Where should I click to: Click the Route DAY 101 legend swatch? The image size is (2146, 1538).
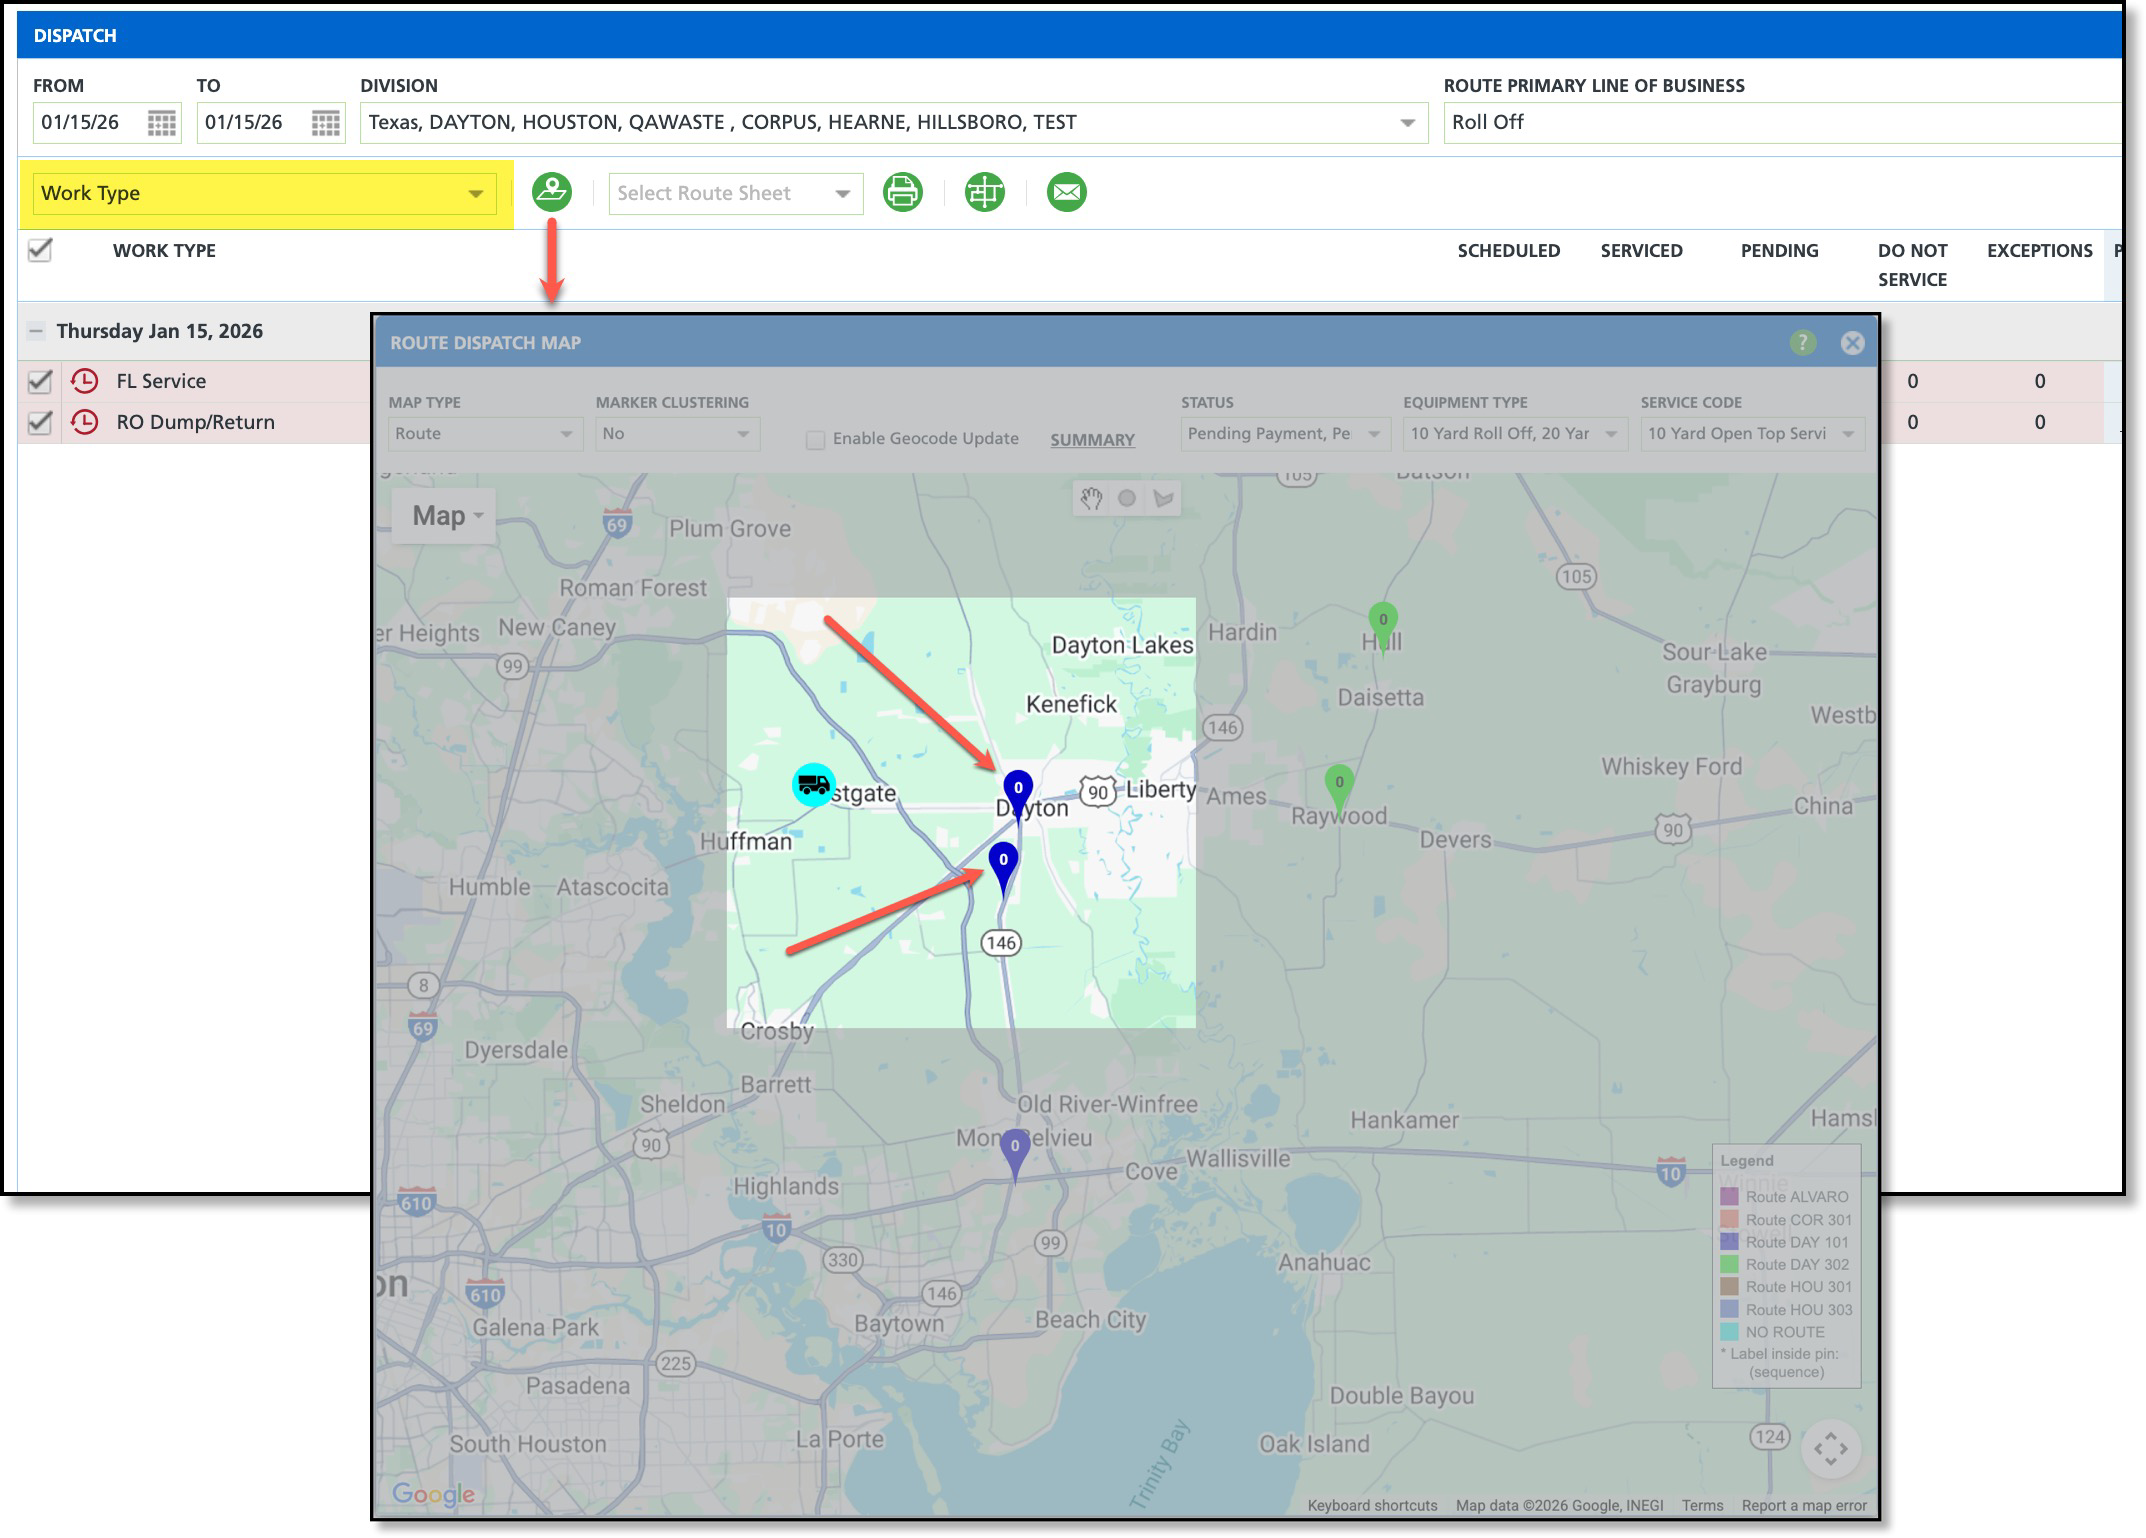point(1729,1242)
